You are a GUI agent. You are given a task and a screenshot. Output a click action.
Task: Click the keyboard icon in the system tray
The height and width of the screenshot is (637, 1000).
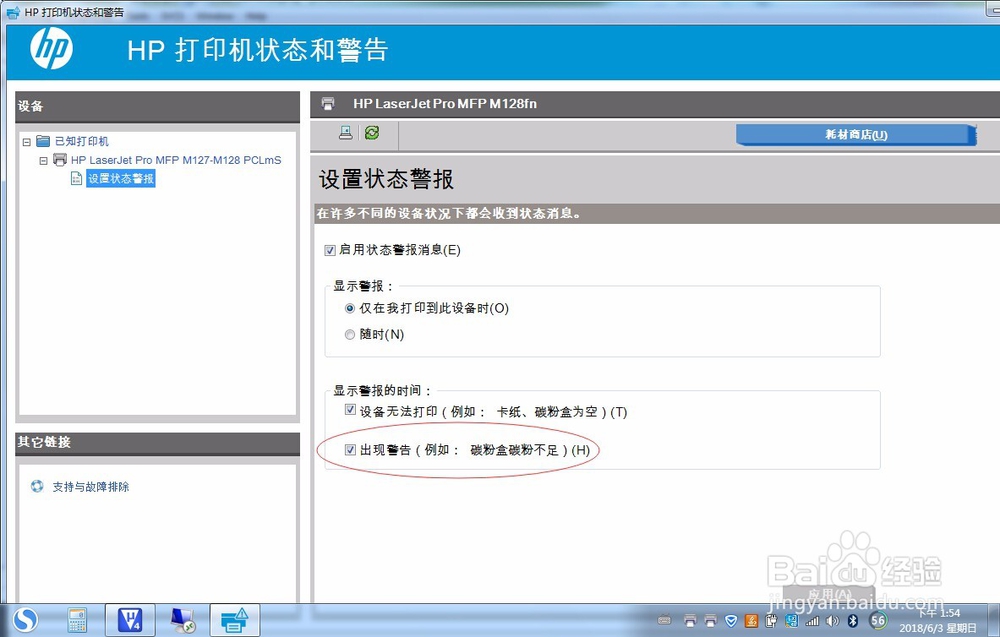tap(664, 620)
